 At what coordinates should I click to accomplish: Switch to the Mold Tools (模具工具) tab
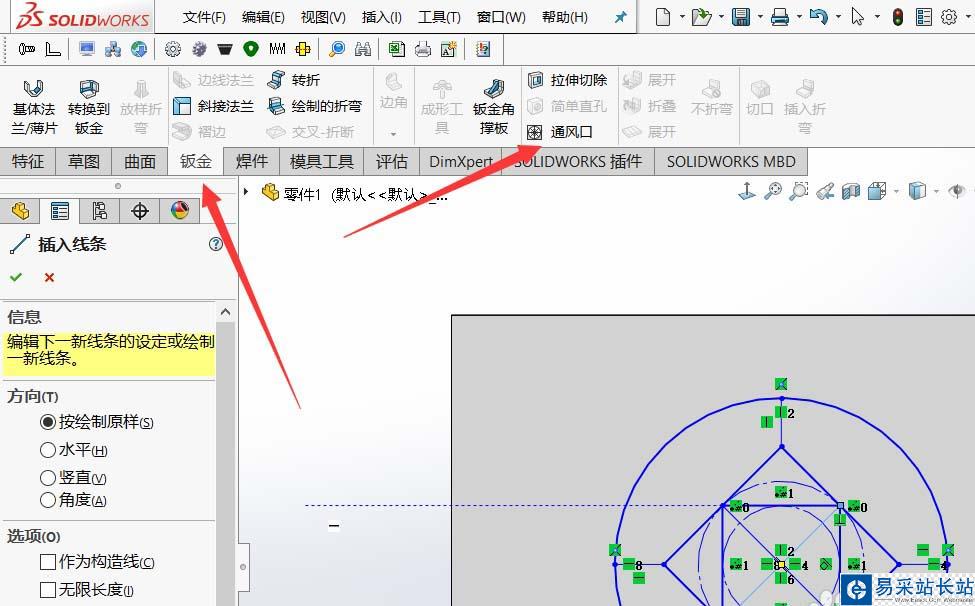(x=321, y=162)
